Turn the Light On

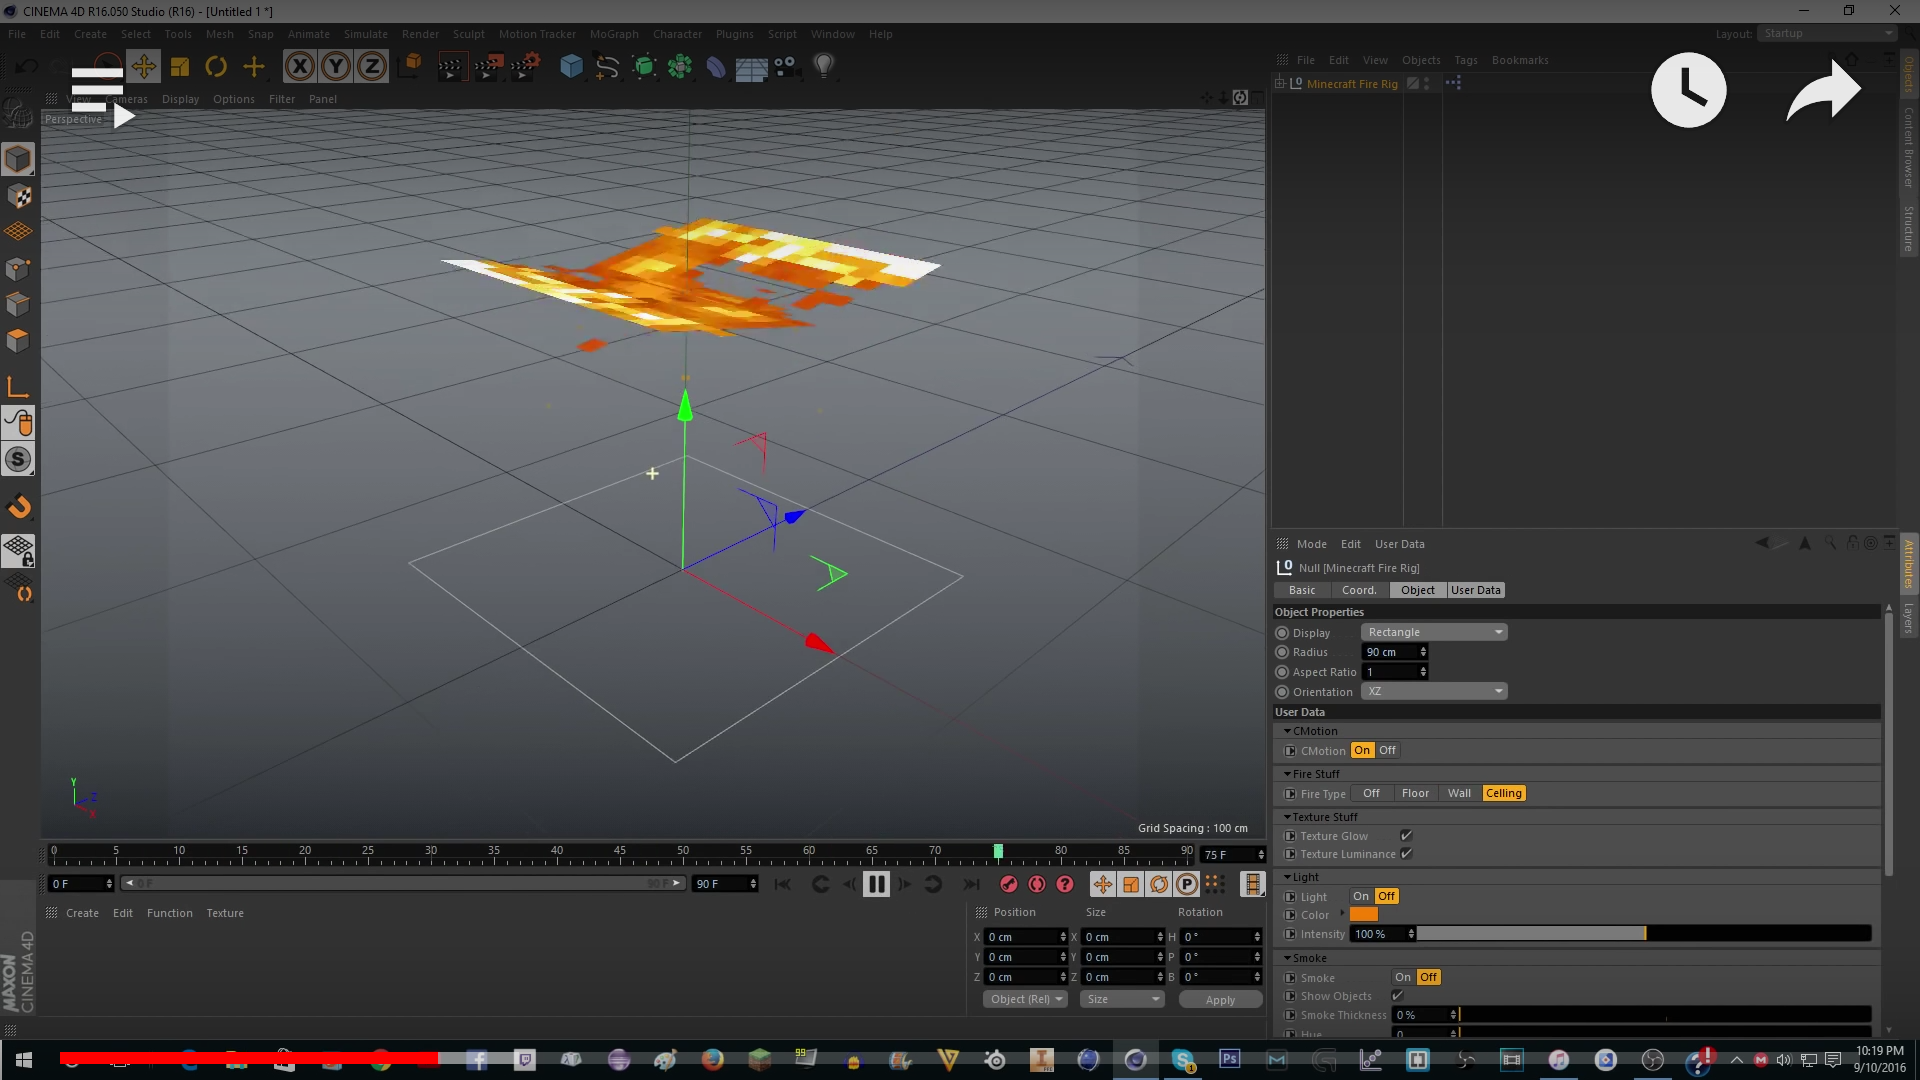click(1361, 896)
